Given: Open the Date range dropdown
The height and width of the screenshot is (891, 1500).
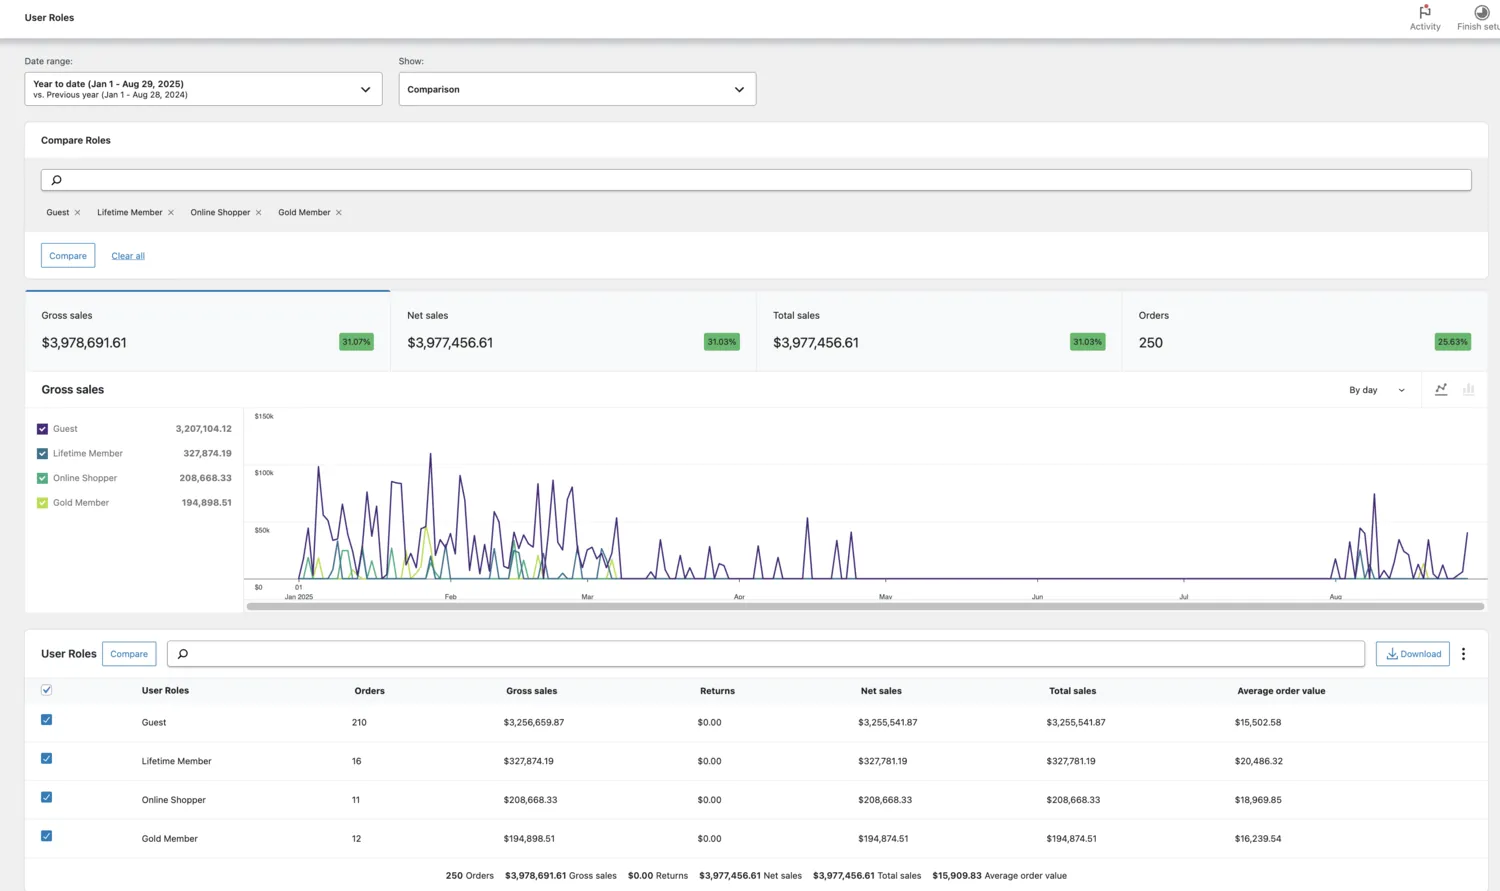Looking at the screenshot, I should point(203,89).
